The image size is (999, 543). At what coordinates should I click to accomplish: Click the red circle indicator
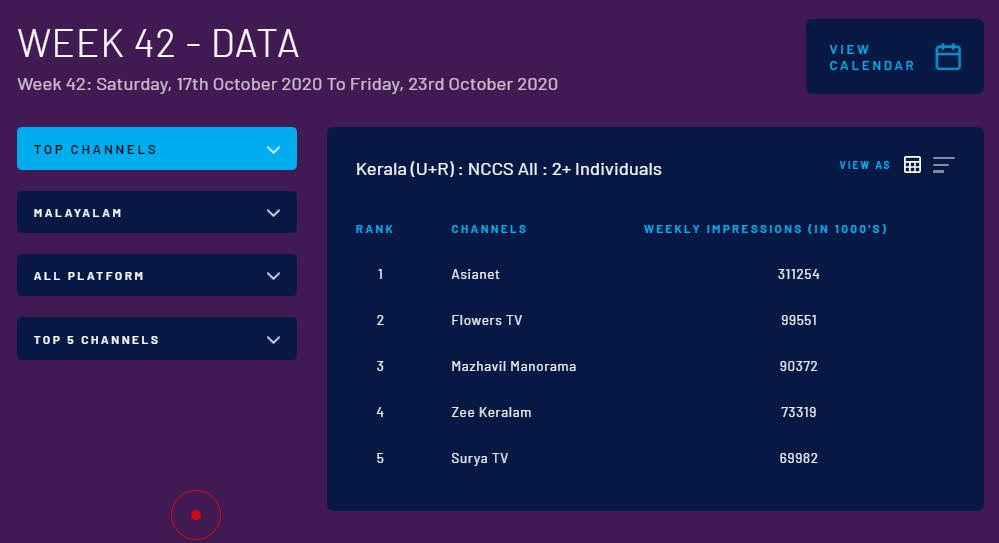(x=196, y=515)
